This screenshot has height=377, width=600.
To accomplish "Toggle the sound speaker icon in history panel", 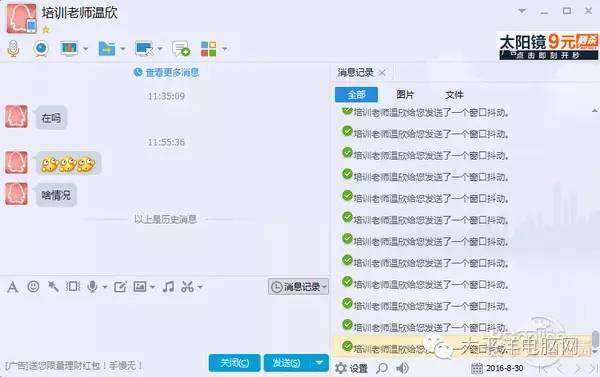I will pyautogui.click(x=402, y=368).
